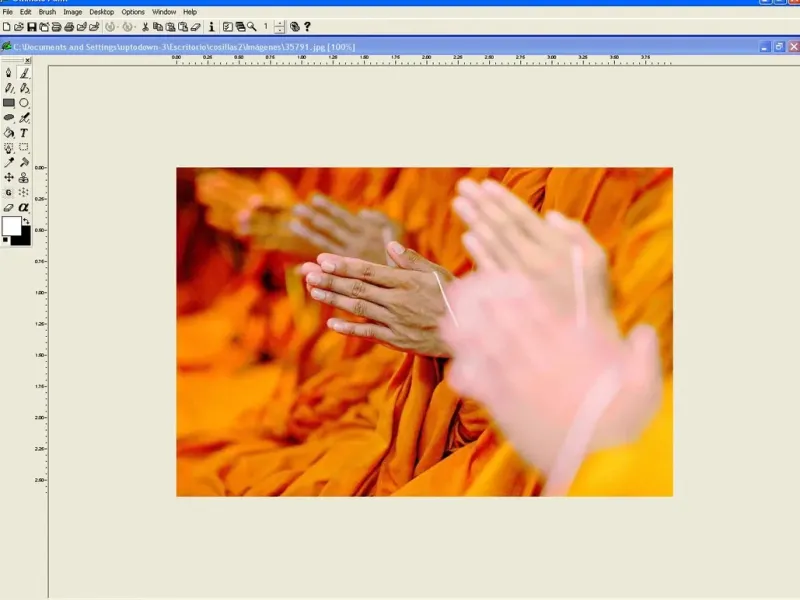Cut selection with the scissors icon
The height and width of the screenshot is (600, 800).
[145, 27]
